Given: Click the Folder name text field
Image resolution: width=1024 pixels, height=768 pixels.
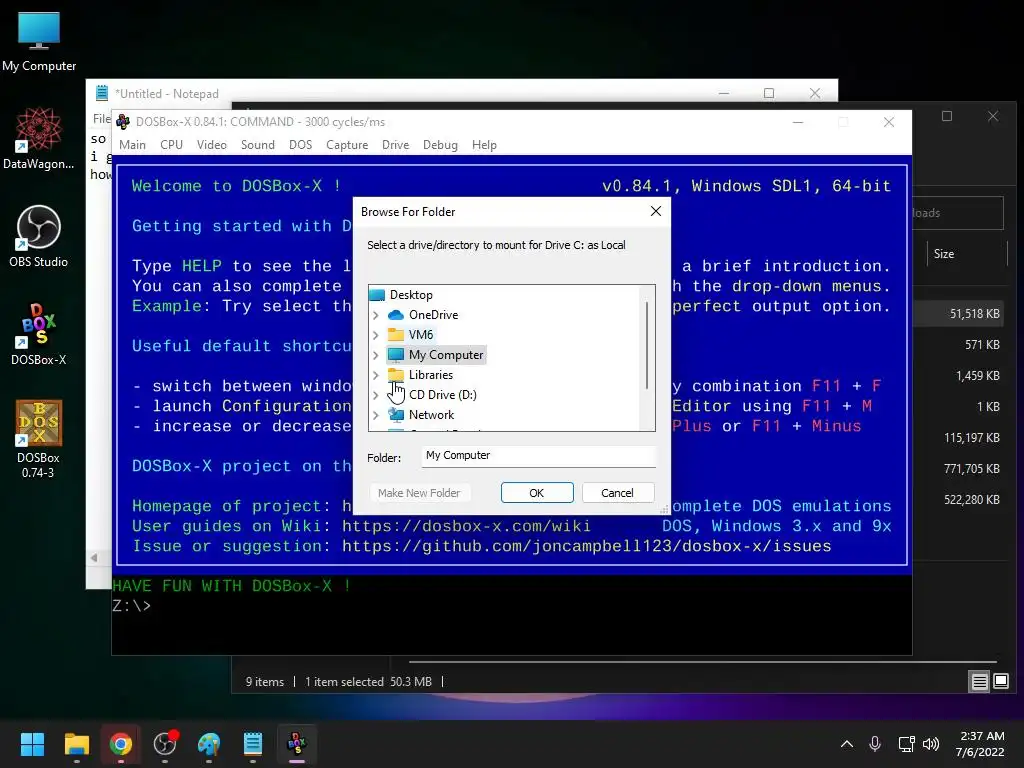Looking at the screenshot, I should 538,455.
